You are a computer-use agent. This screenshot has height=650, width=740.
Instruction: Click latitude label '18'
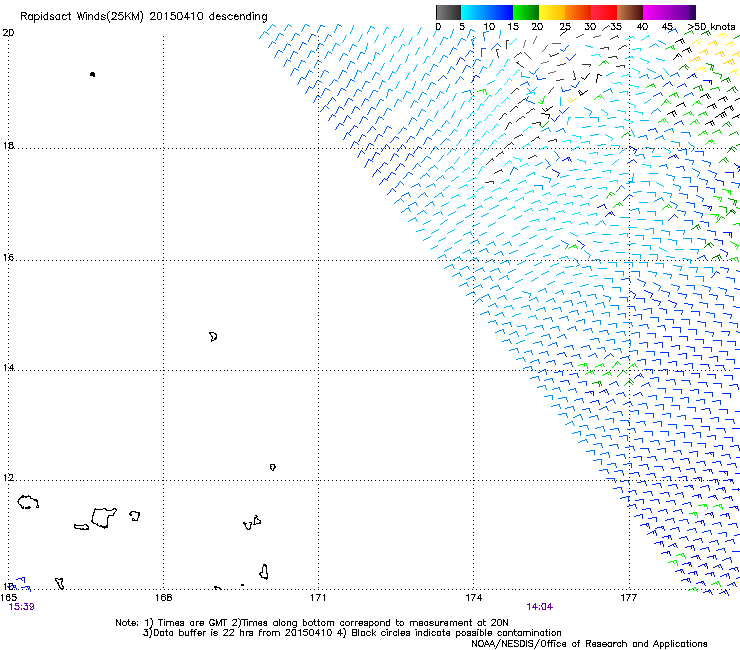(x=8, y=145)
